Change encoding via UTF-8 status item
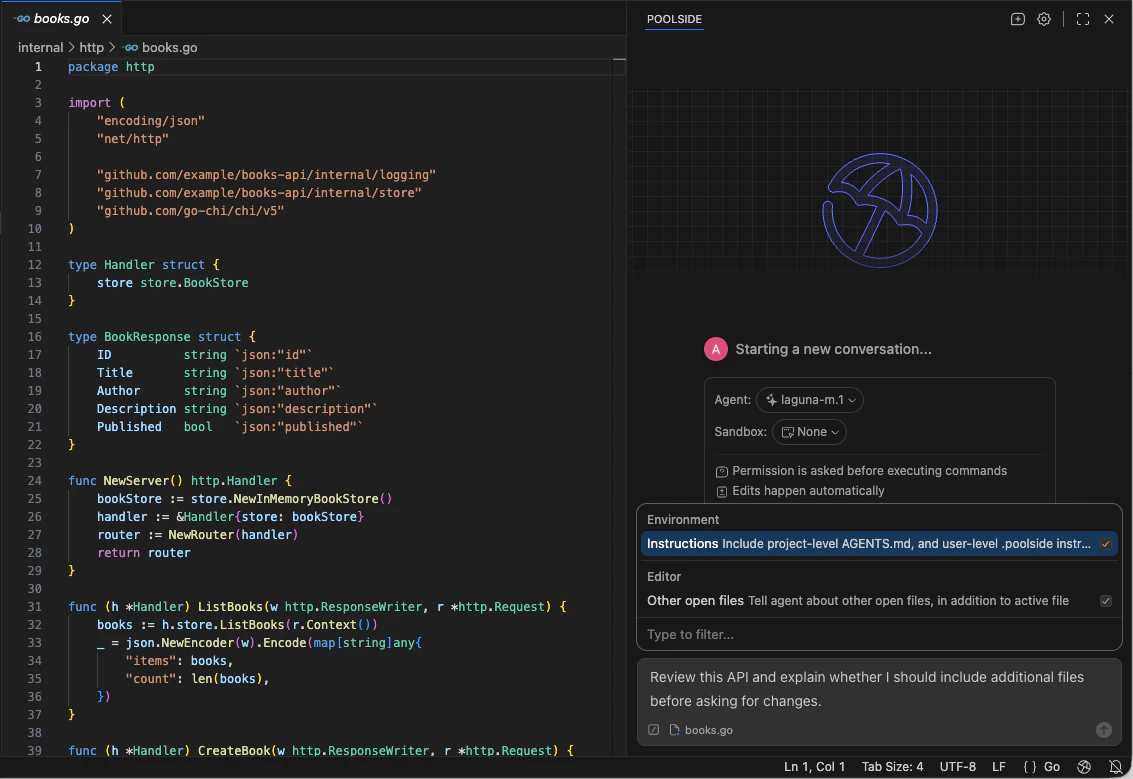1133x779 pixels. point(957,767)
